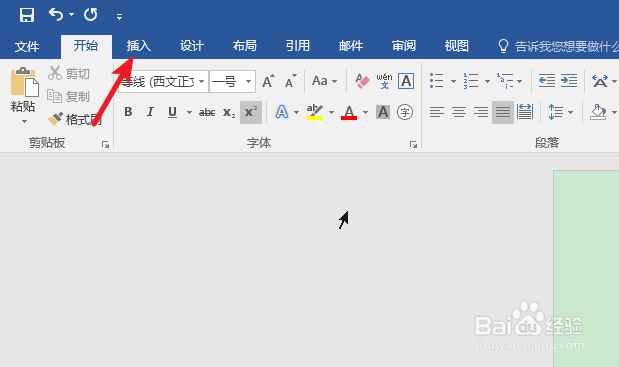Decrease paragraph indent
619x367 pixels.
(x=547, y=81)
